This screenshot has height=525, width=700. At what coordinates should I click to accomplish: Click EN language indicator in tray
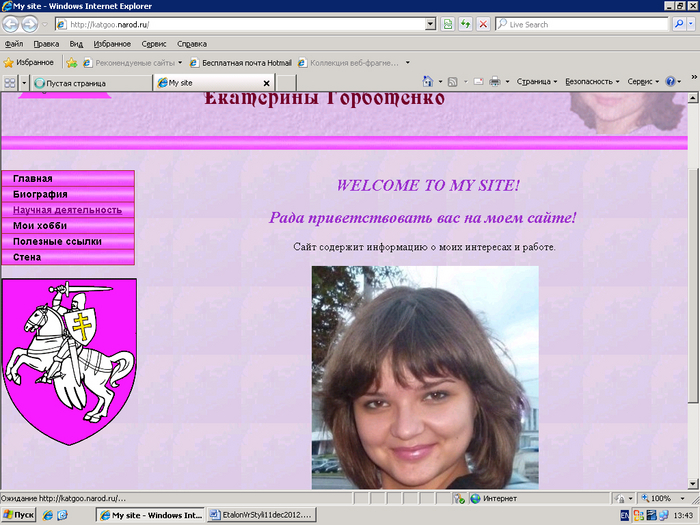point(625,516)
